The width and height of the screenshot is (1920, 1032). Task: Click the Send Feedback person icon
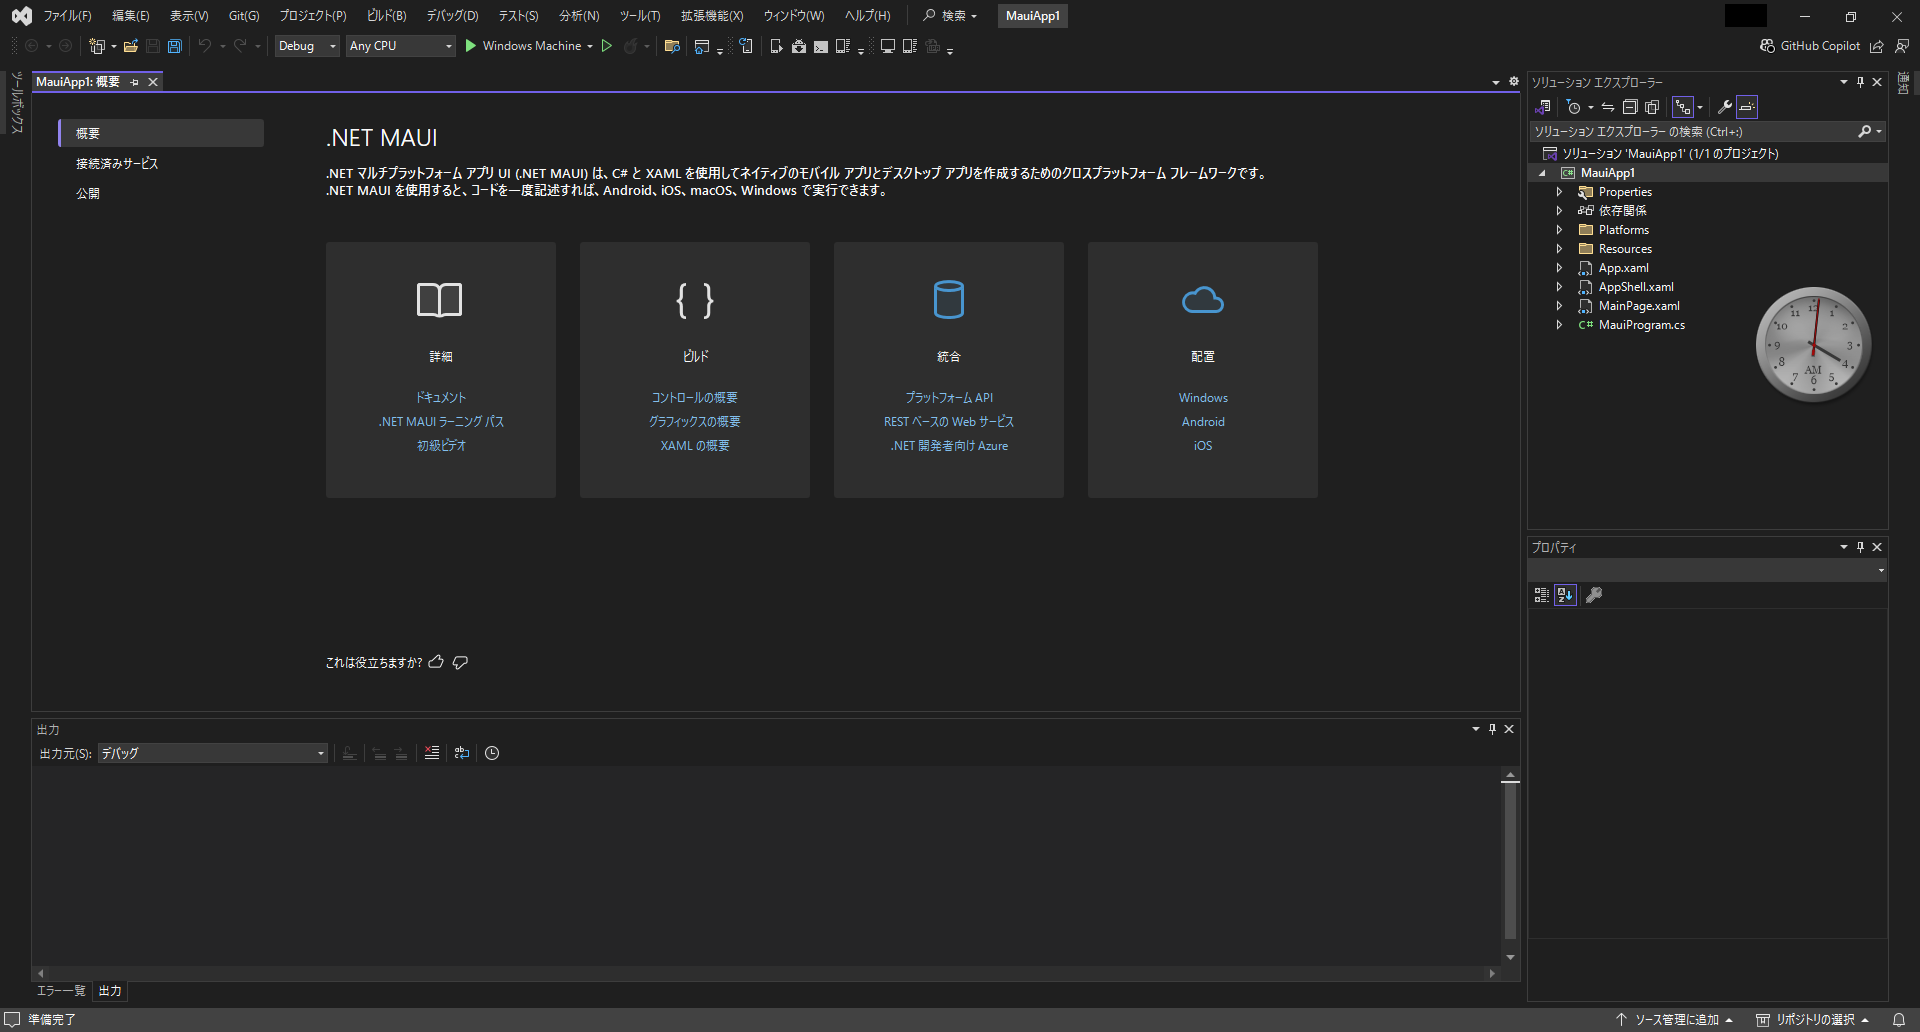point(1902,46)
